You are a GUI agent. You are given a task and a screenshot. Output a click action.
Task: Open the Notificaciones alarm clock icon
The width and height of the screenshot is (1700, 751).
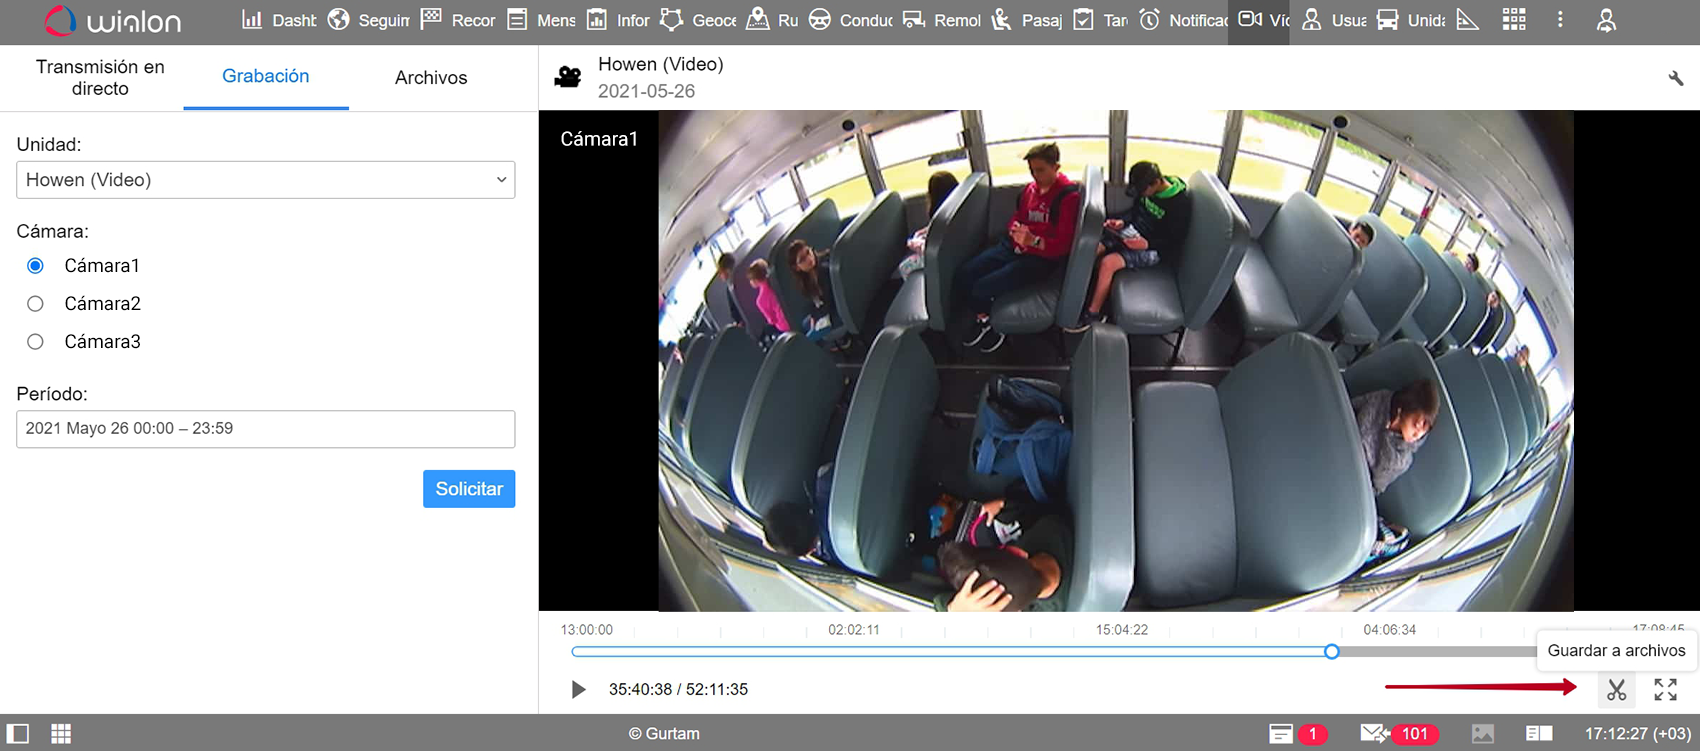(1150, 20)
